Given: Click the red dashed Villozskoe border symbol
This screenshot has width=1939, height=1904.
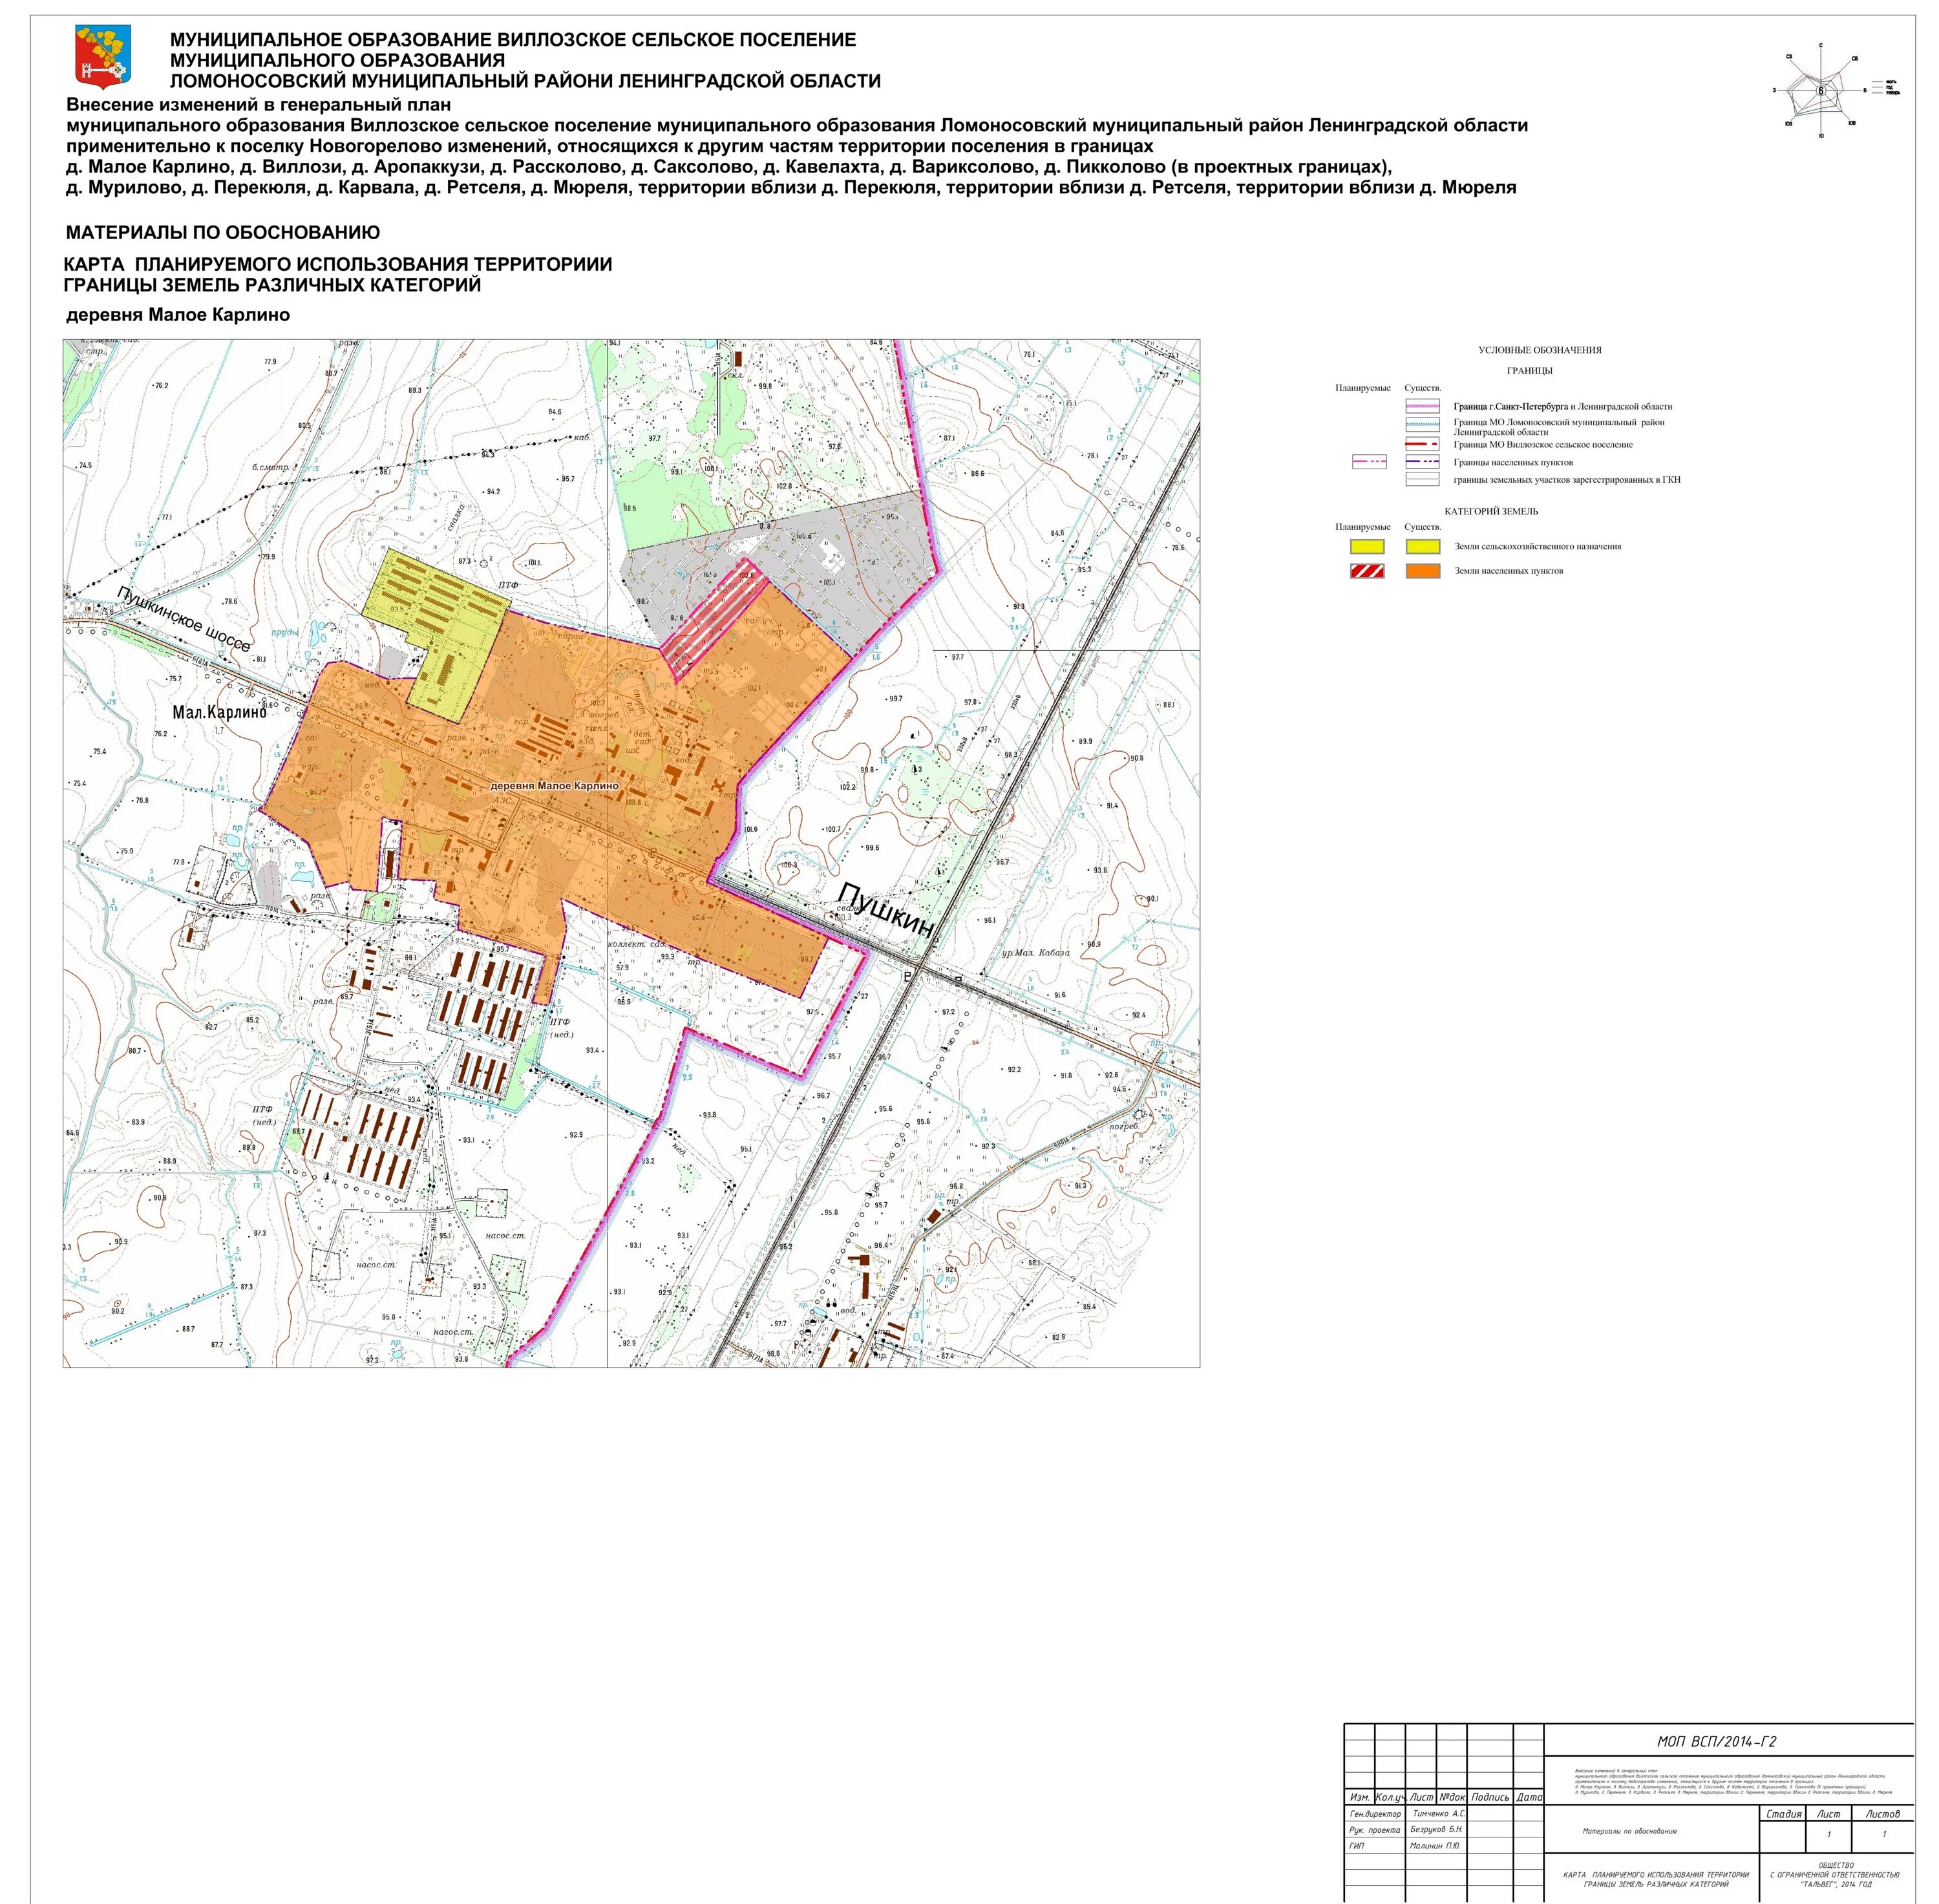Looking at the screenshot, I should tap(1422, 443).
